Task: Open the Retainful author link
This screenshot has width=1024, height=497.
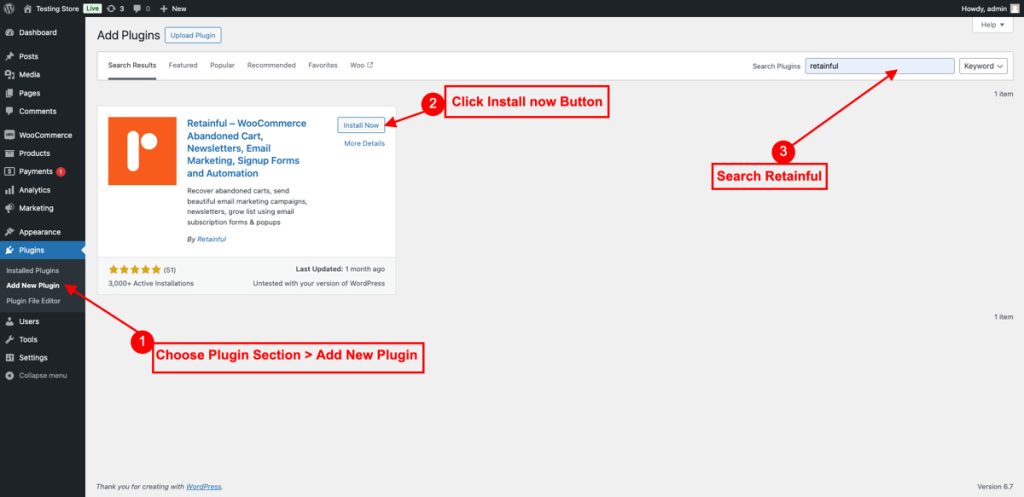Action: [x=212, y=239]
